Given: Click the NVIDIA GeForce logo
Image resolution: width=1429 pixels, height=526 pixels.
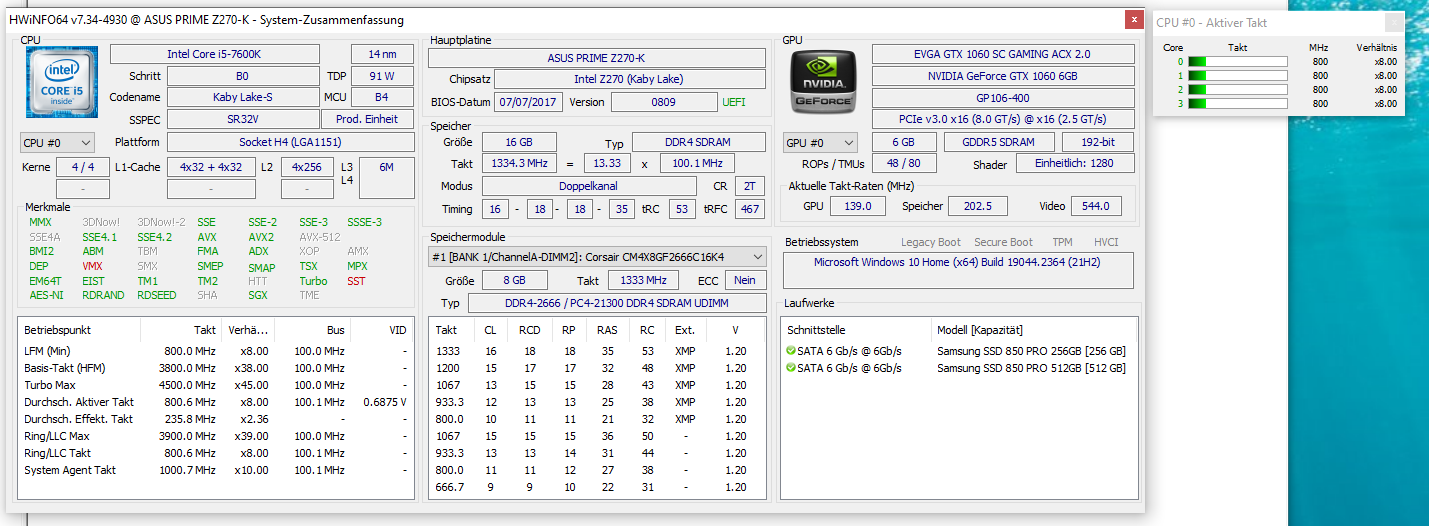Looking at the screenshot, I should [x=824, y=83].
